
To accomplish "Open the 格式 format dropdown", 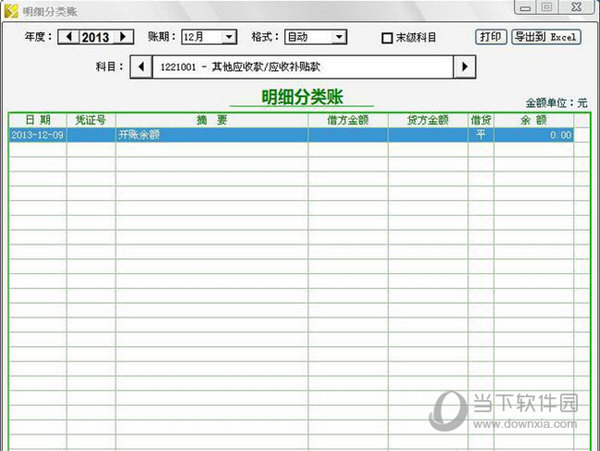I will pos(339,37).
